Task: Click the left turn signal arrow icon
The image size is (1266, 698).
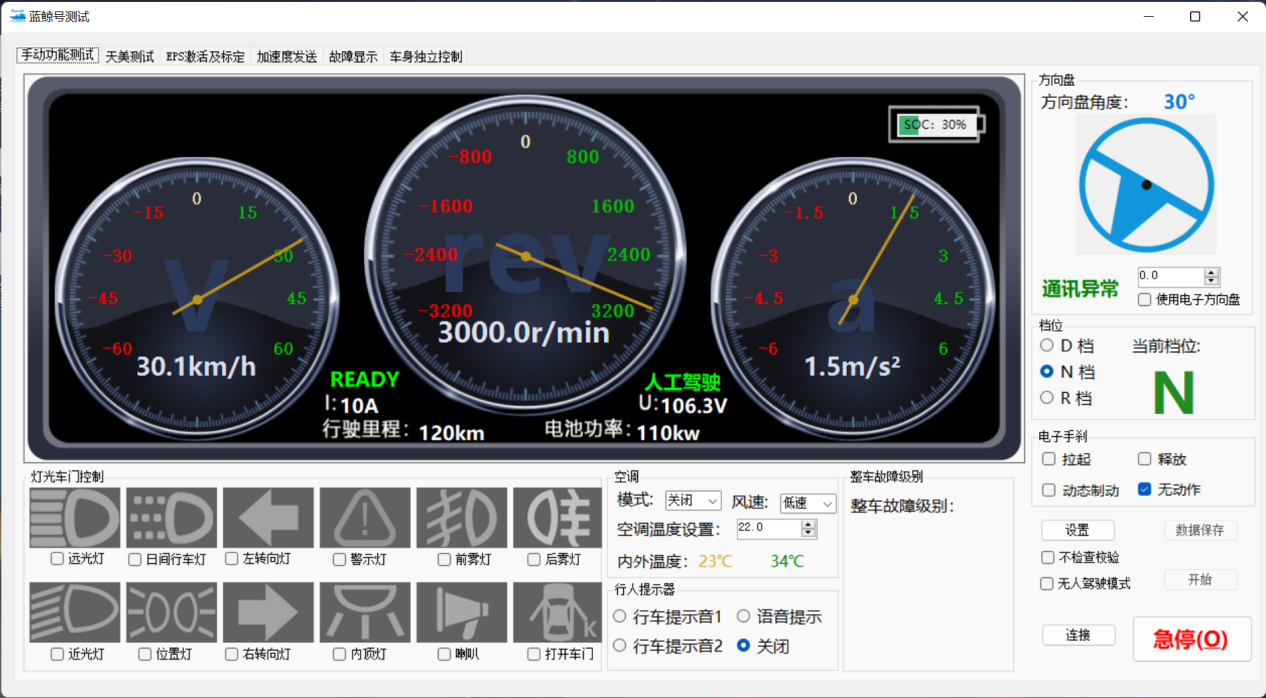Action: 268,517
